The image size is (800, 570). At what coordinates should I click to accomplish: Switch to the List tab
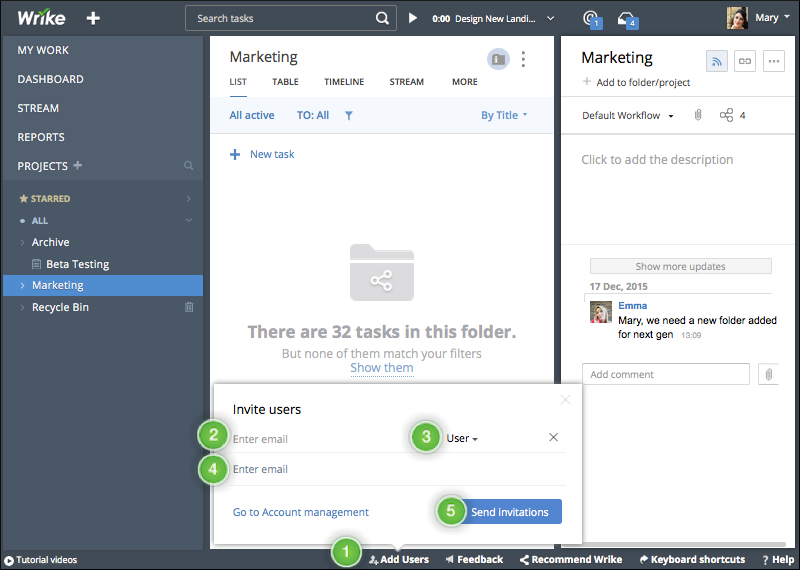click(238, 82)
